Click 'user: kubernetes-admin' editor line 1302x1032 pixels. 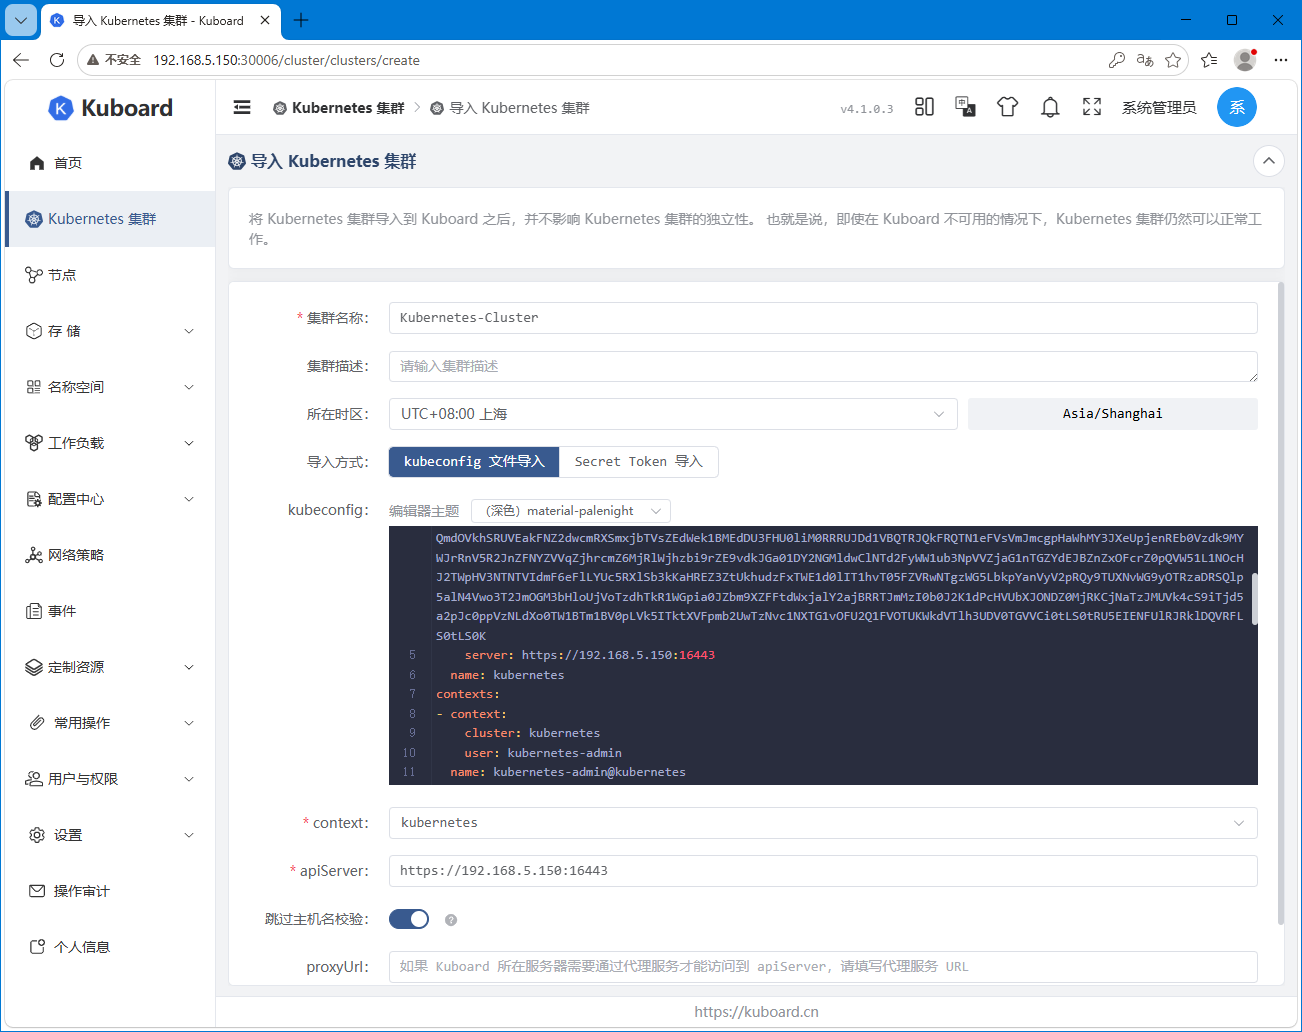pos(543,753)
